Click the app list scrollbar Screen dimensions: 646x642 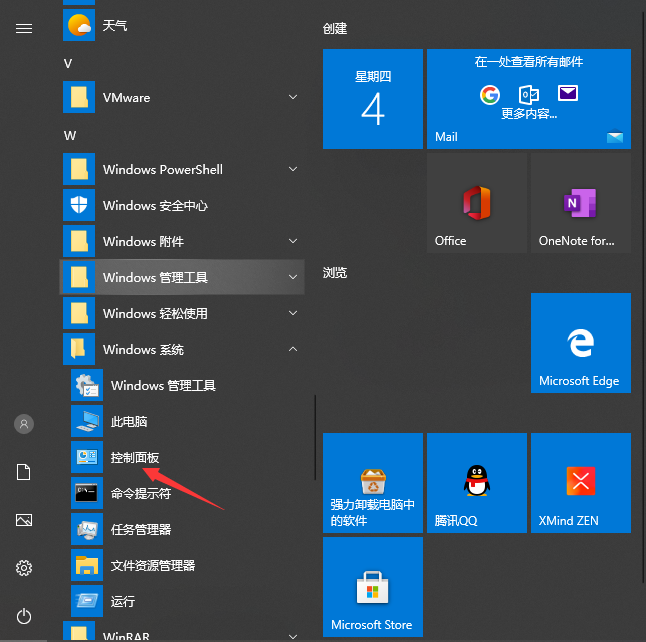tap(315, 438)
